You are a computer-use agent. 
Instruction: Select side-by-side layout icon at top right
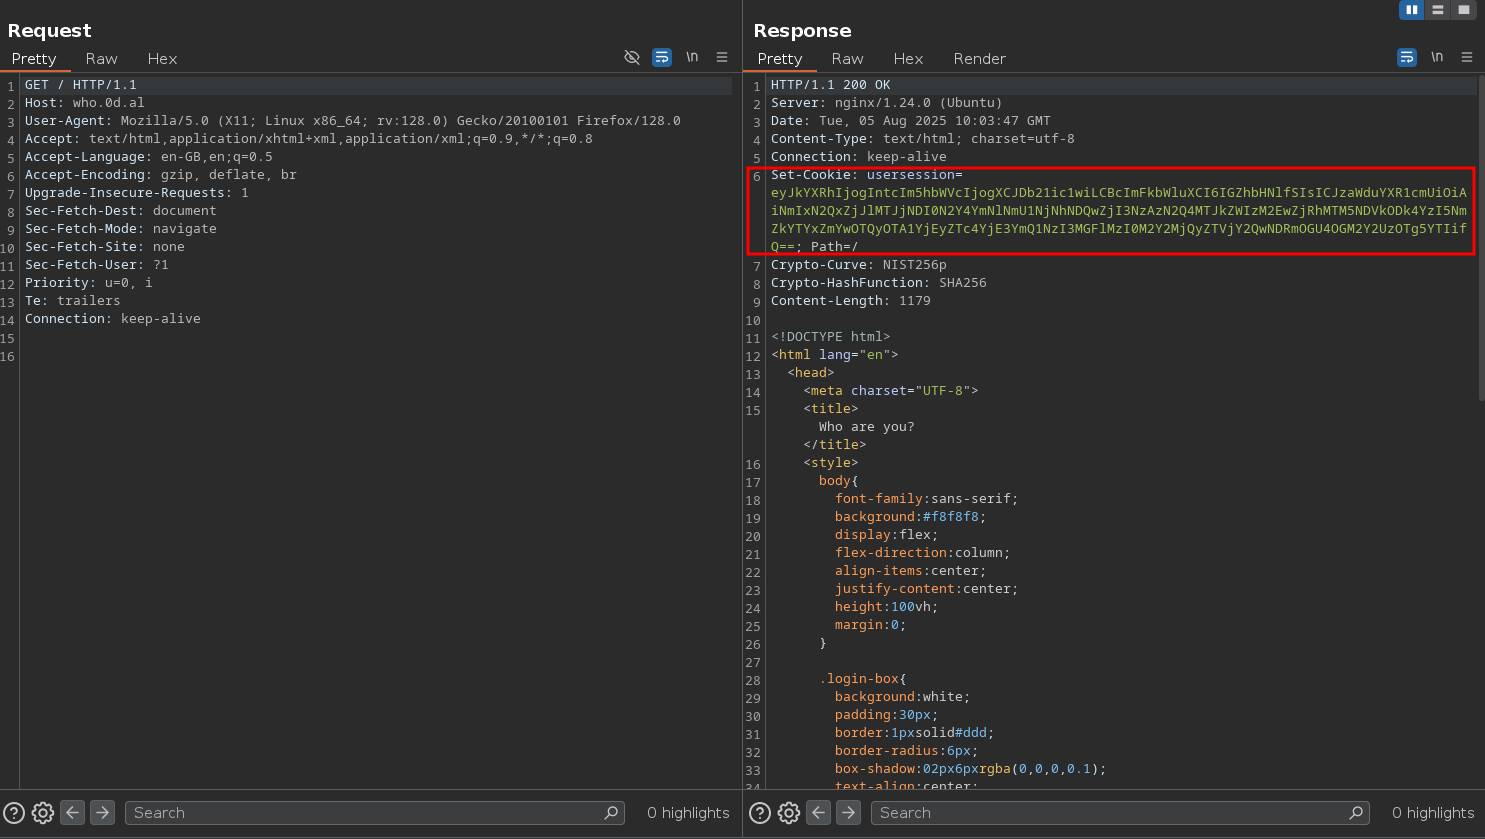click(x=1411, y=10)
